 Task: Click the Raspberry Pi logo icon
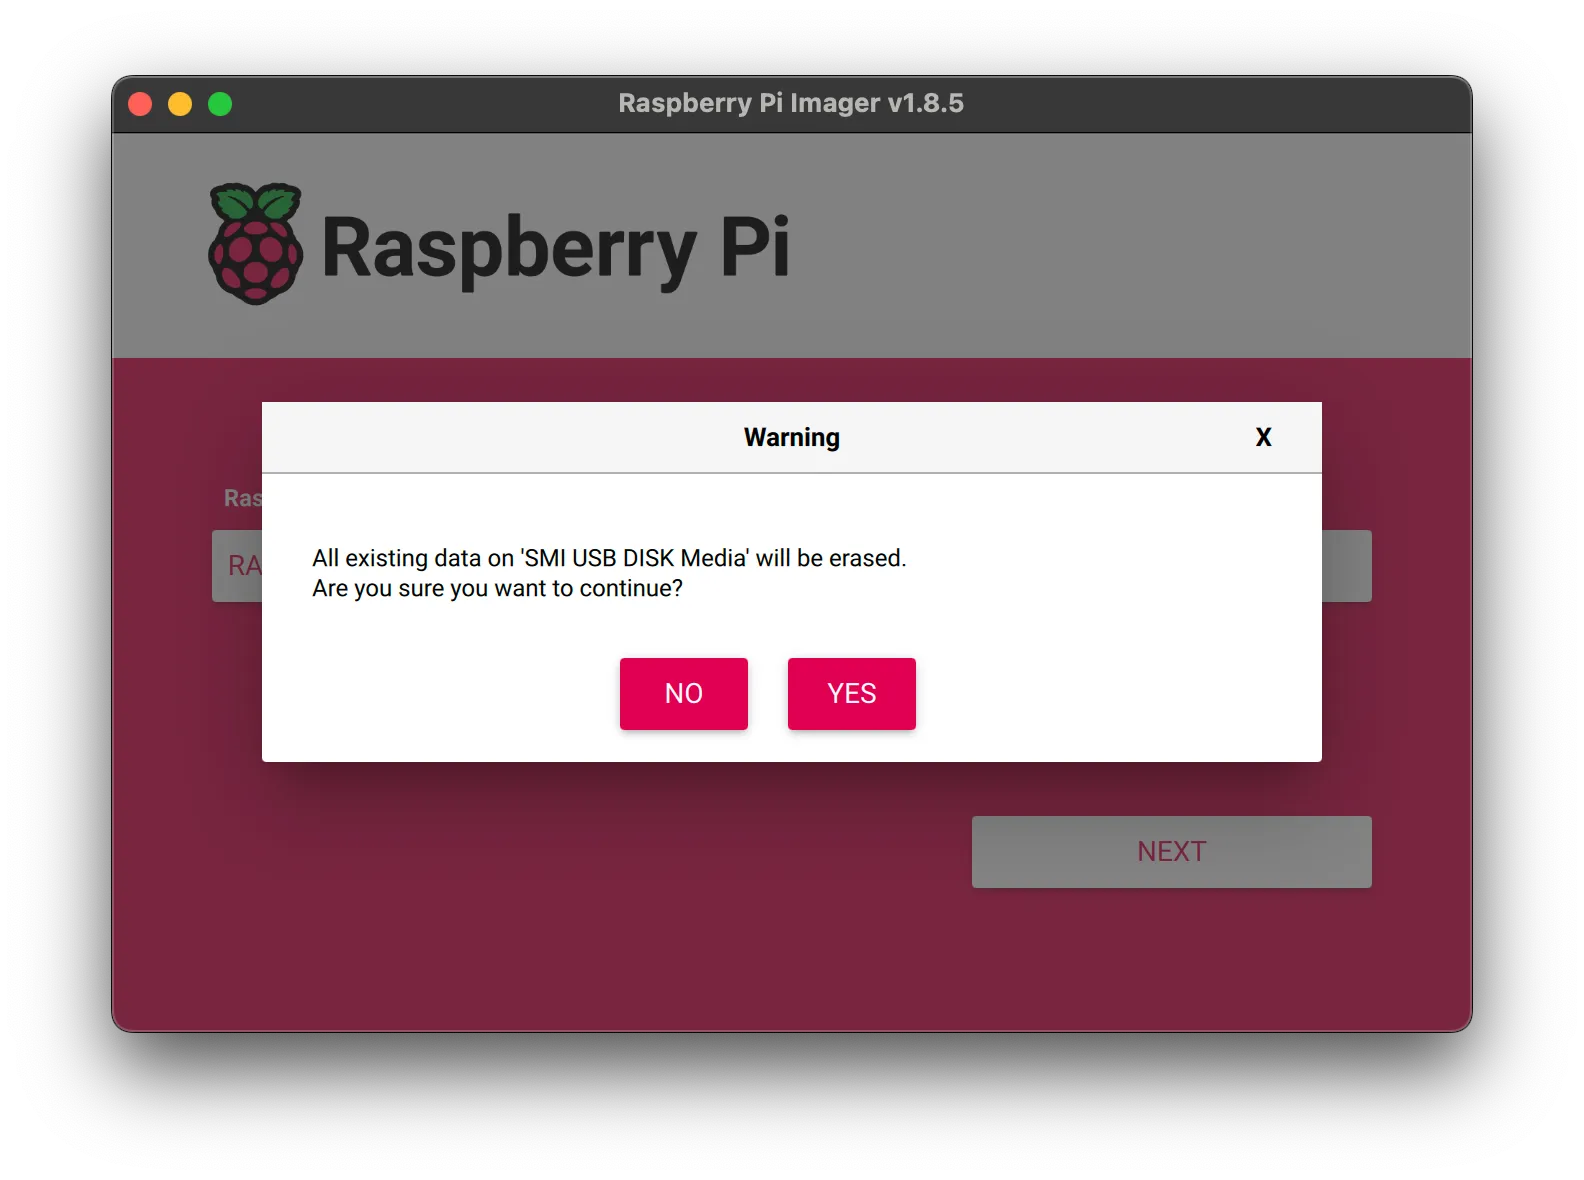pyautogui.click(x=255, y=244)
